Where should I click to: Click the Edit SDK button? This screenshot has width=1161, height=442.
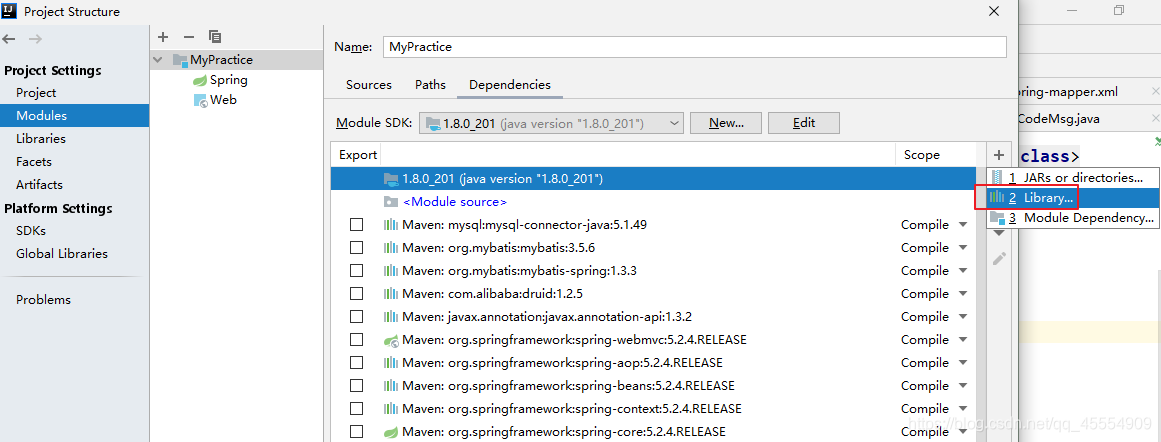click(803, 124)
